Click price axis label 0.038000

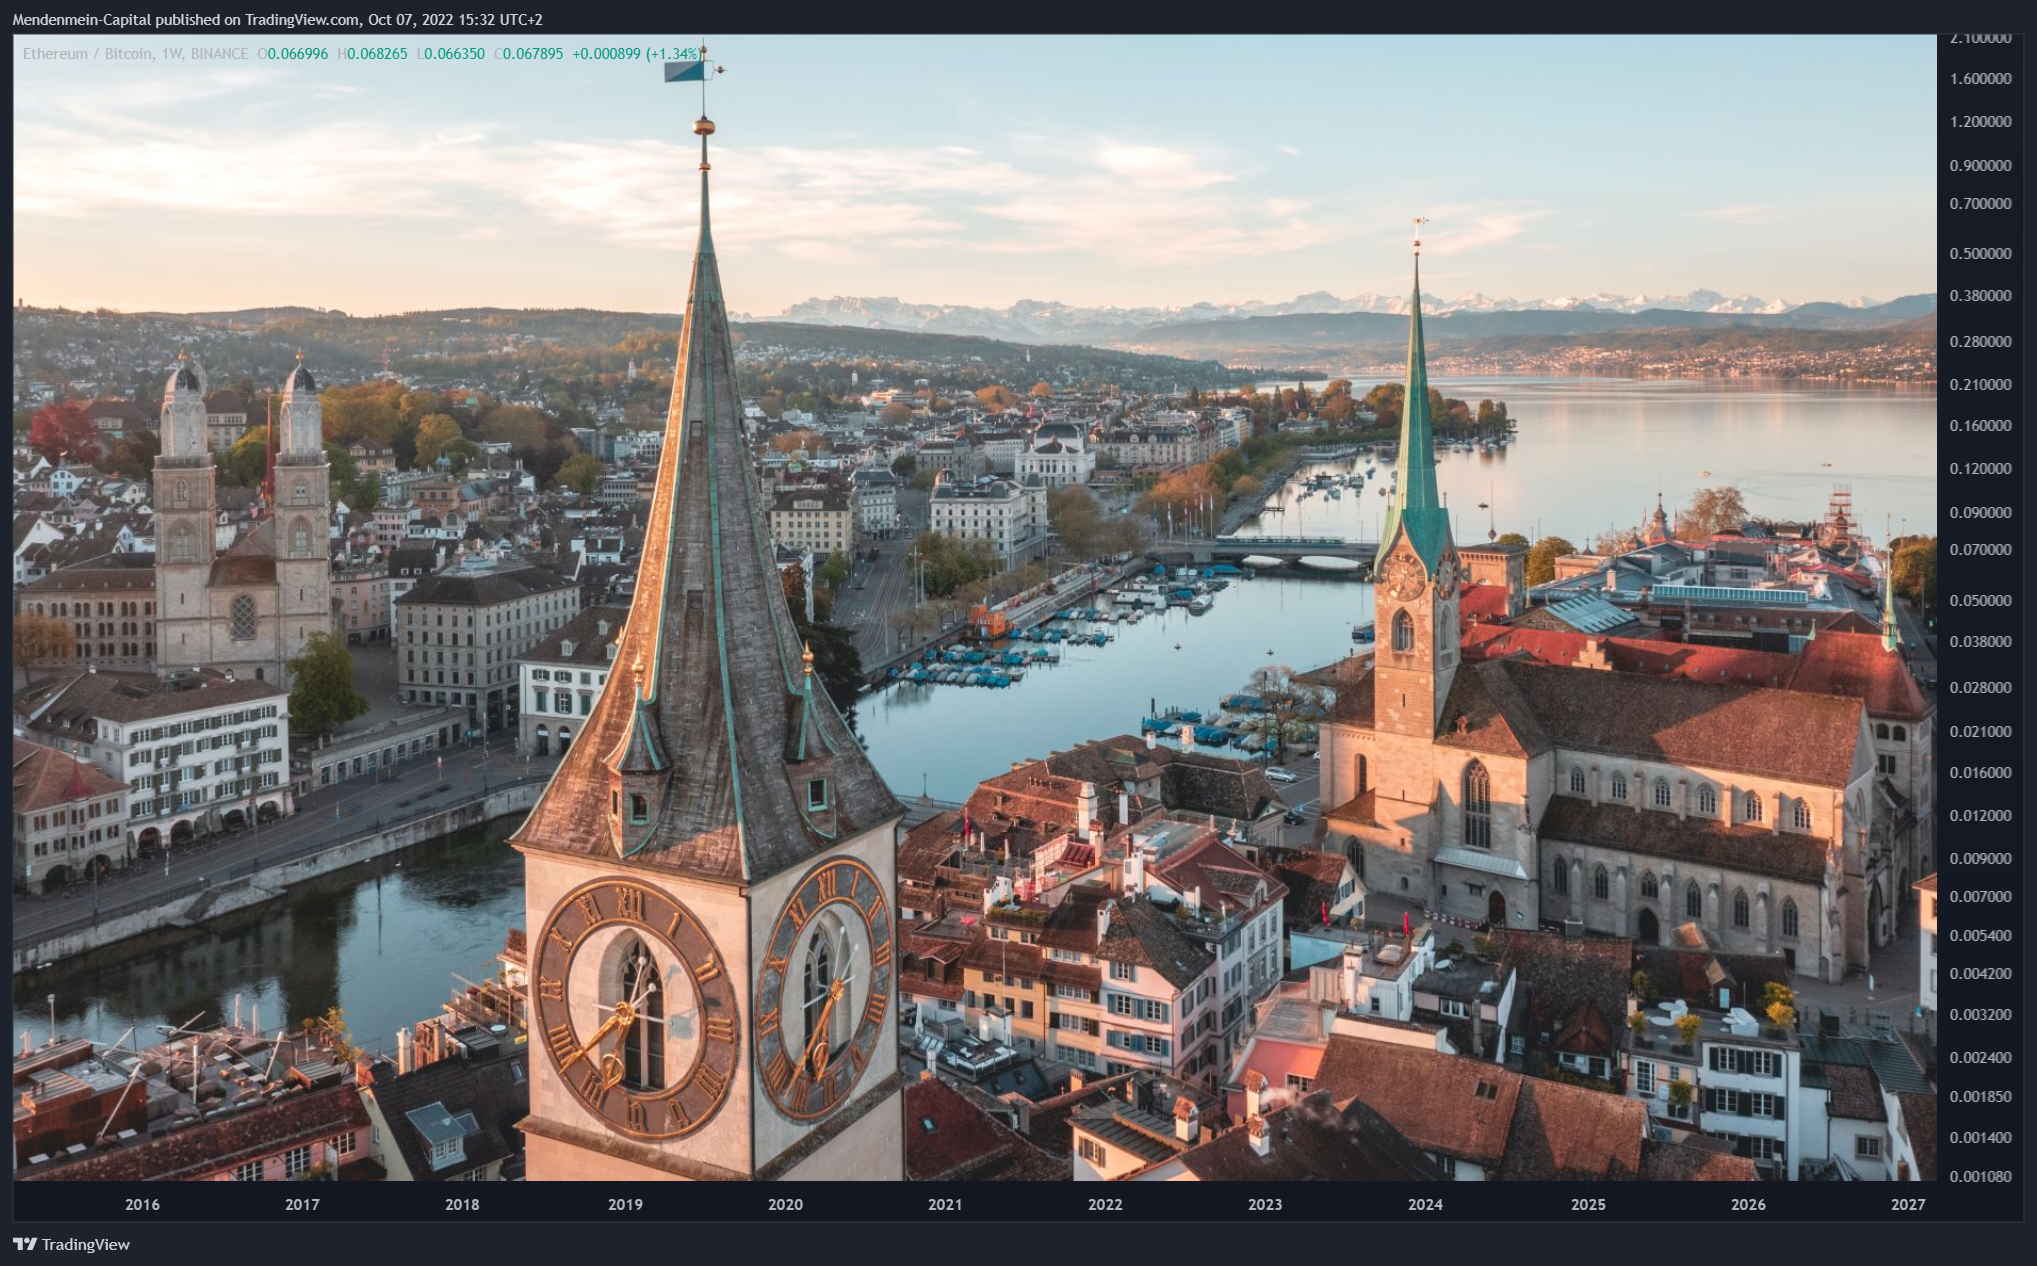point(1980,641)
